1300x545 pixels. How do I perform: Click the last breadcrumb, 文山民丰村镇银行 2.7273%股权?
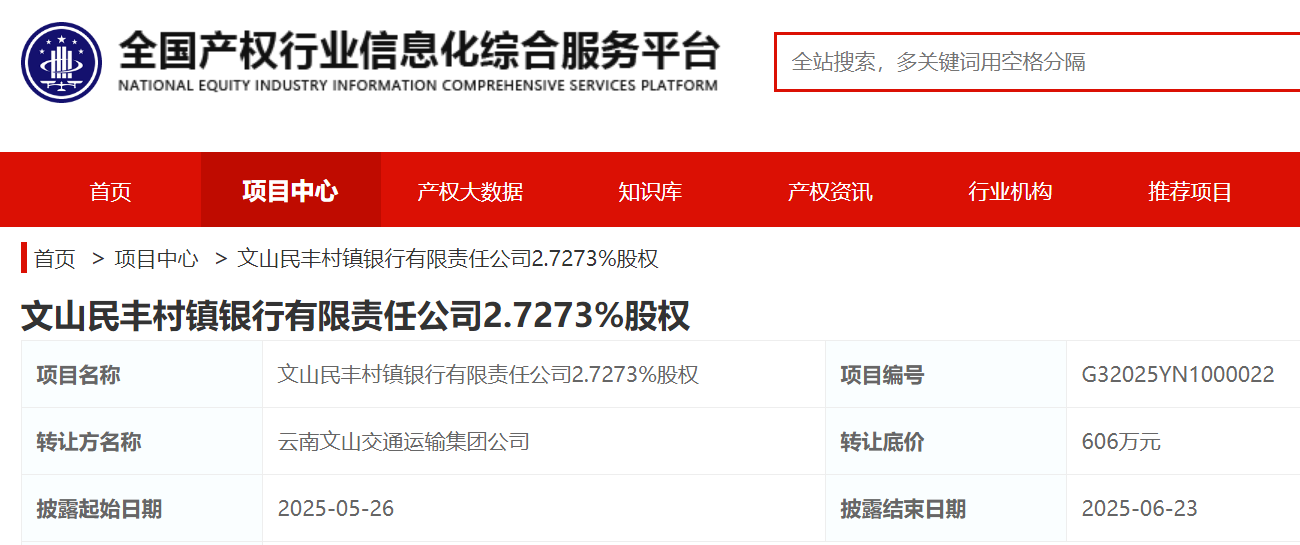(448, 259)
